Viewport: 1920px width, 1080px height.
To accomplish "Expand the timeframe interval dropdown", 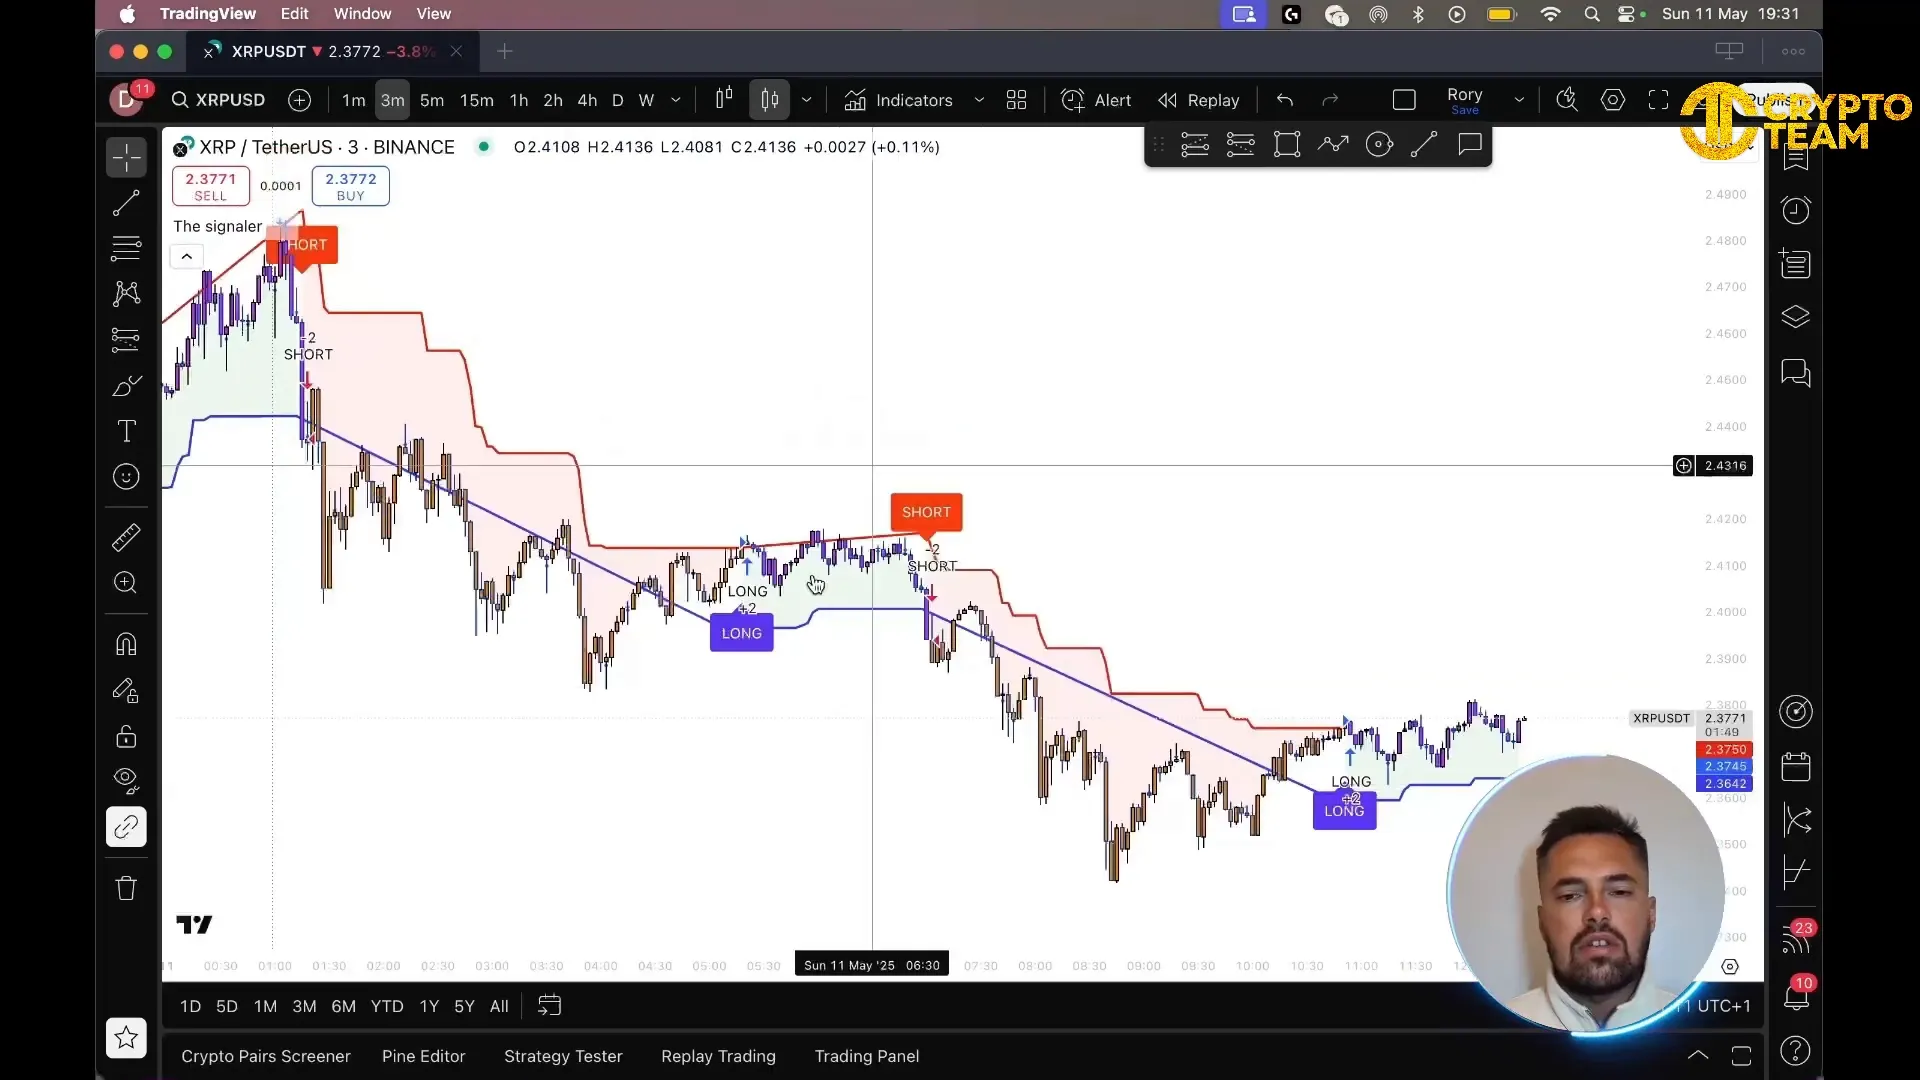I will tap(676, 100).
